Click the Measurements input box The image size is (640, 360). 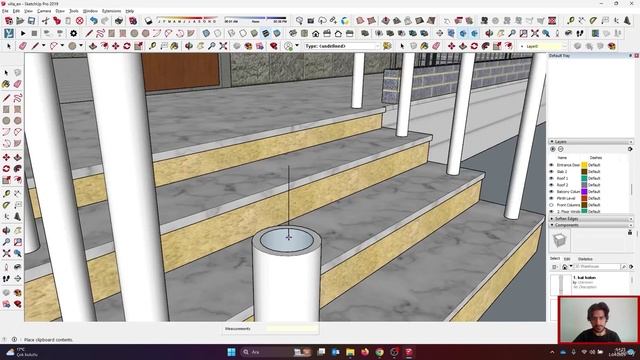(291, 329)
